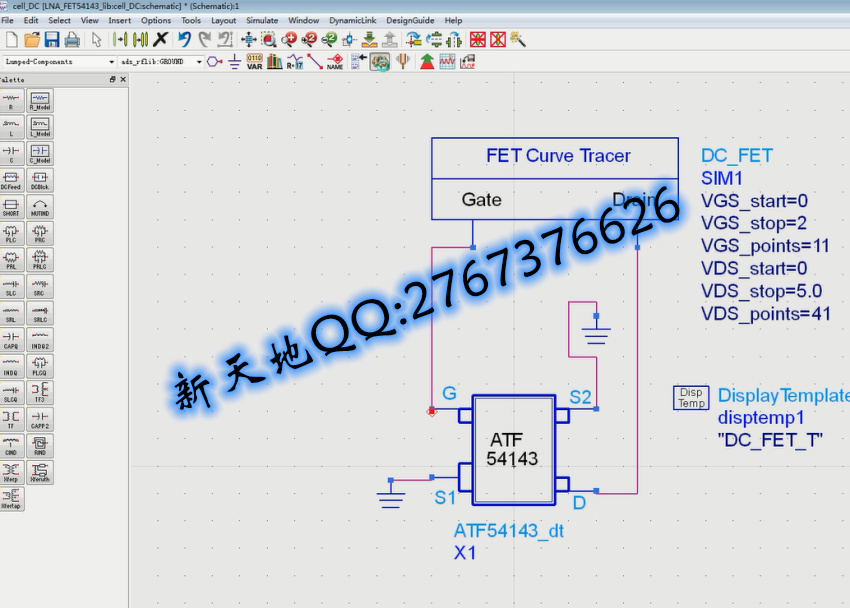The width and height of the screenshot is (850, 608).
Task: Select the R_Model palette component
Action: pyautogui.click(x=40, y=101)
